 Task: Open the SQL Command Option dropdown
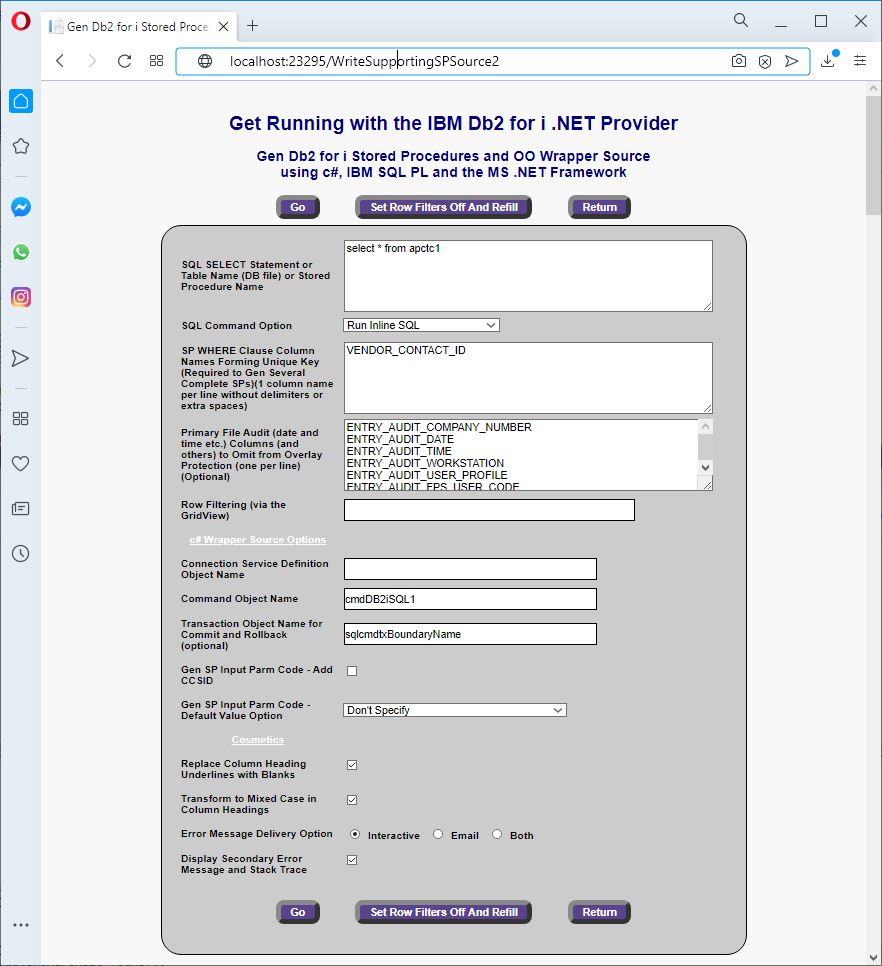coord(421,325)
